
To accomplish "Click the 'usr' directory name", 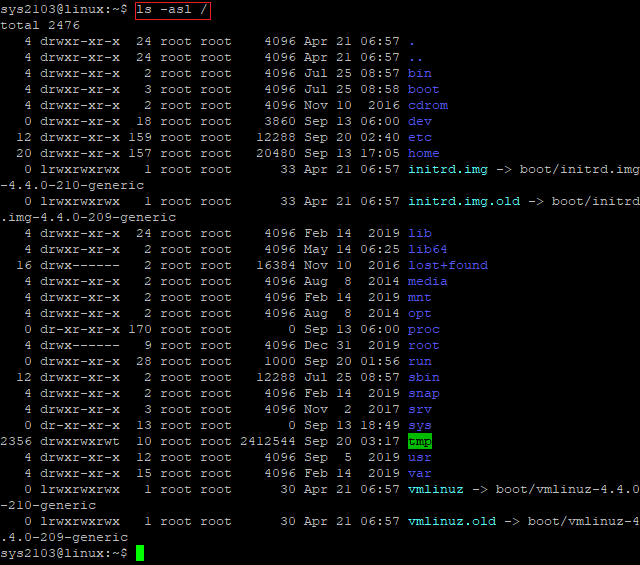I will click(x=420, y=457).
